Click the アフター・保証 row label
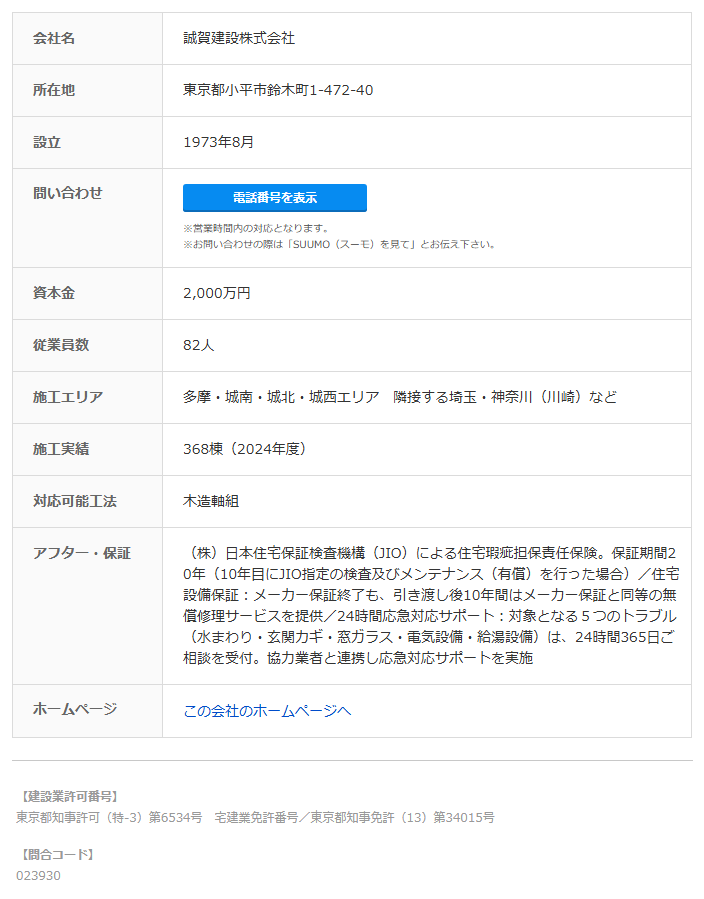The height and width of the screenshot is (899, 704). (82, 553)
